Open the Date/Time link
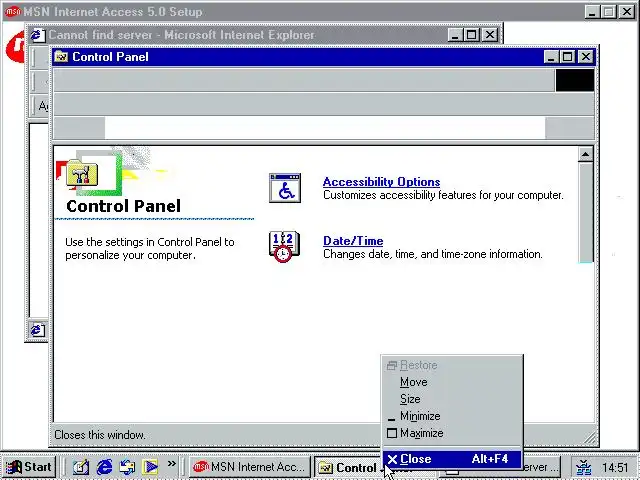640x480 pixels. [x=353, y=241]
